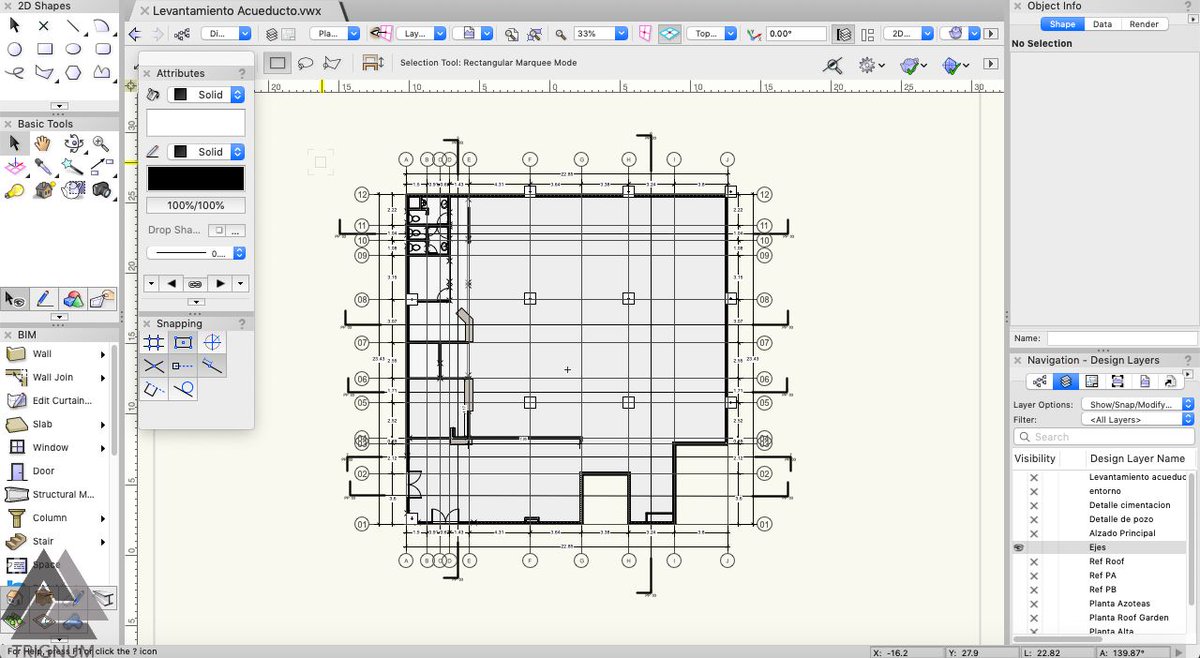This screenshot has height=658, width=1200.
Task: Switch Navigation palette to Classes tab
Action: tap(1040, 381)
